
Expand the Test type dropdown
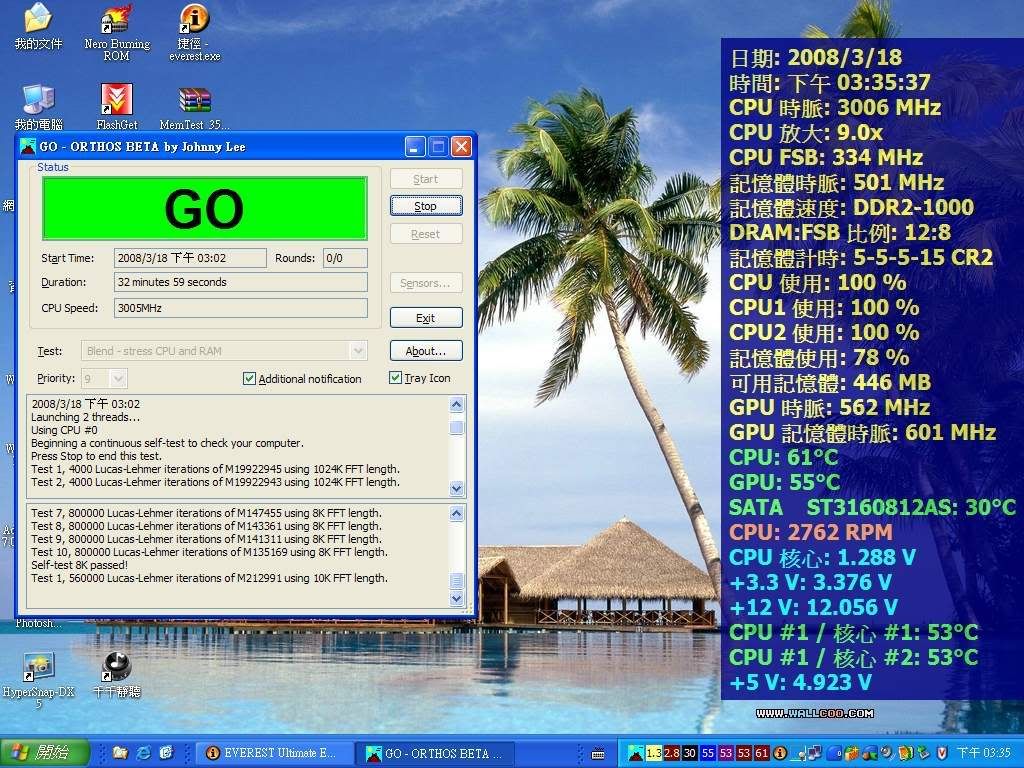(x=357, y=351)
